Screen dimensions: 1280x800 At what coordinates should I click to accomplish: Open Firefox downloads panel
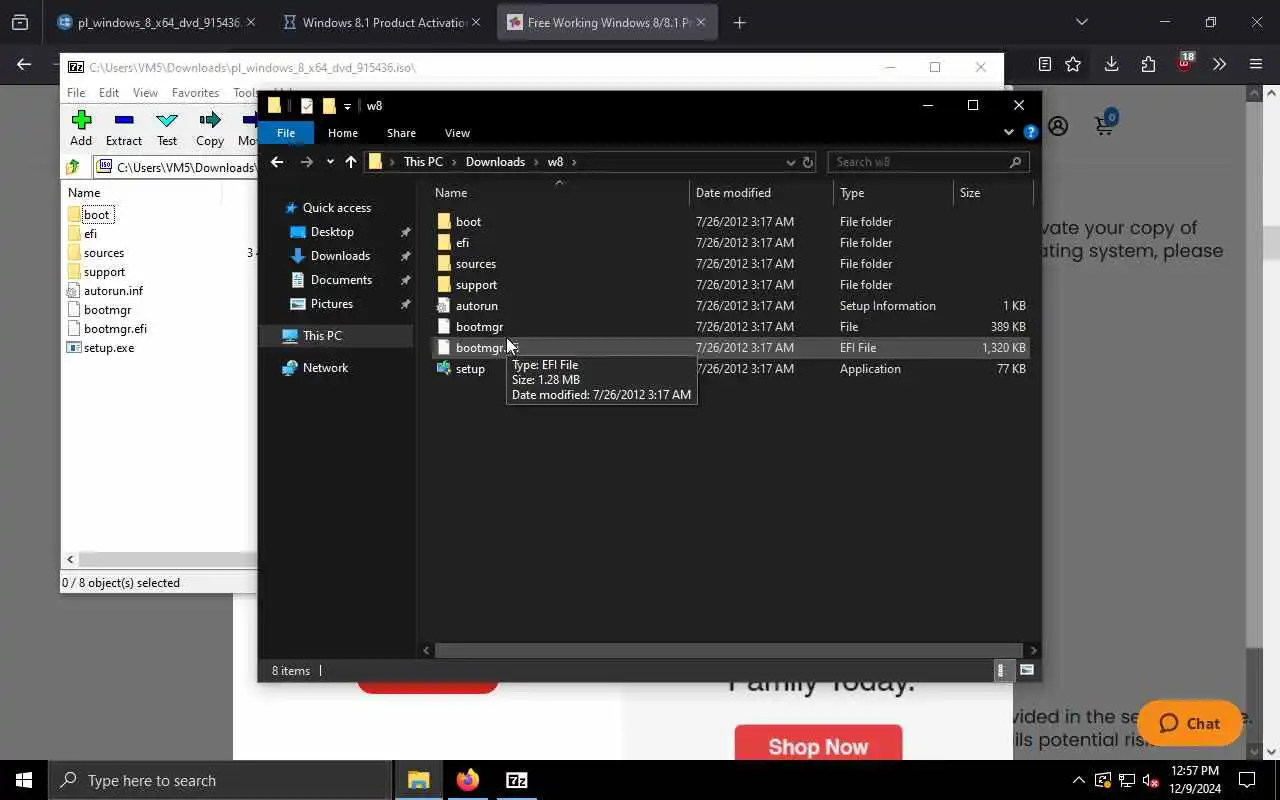1111,64
